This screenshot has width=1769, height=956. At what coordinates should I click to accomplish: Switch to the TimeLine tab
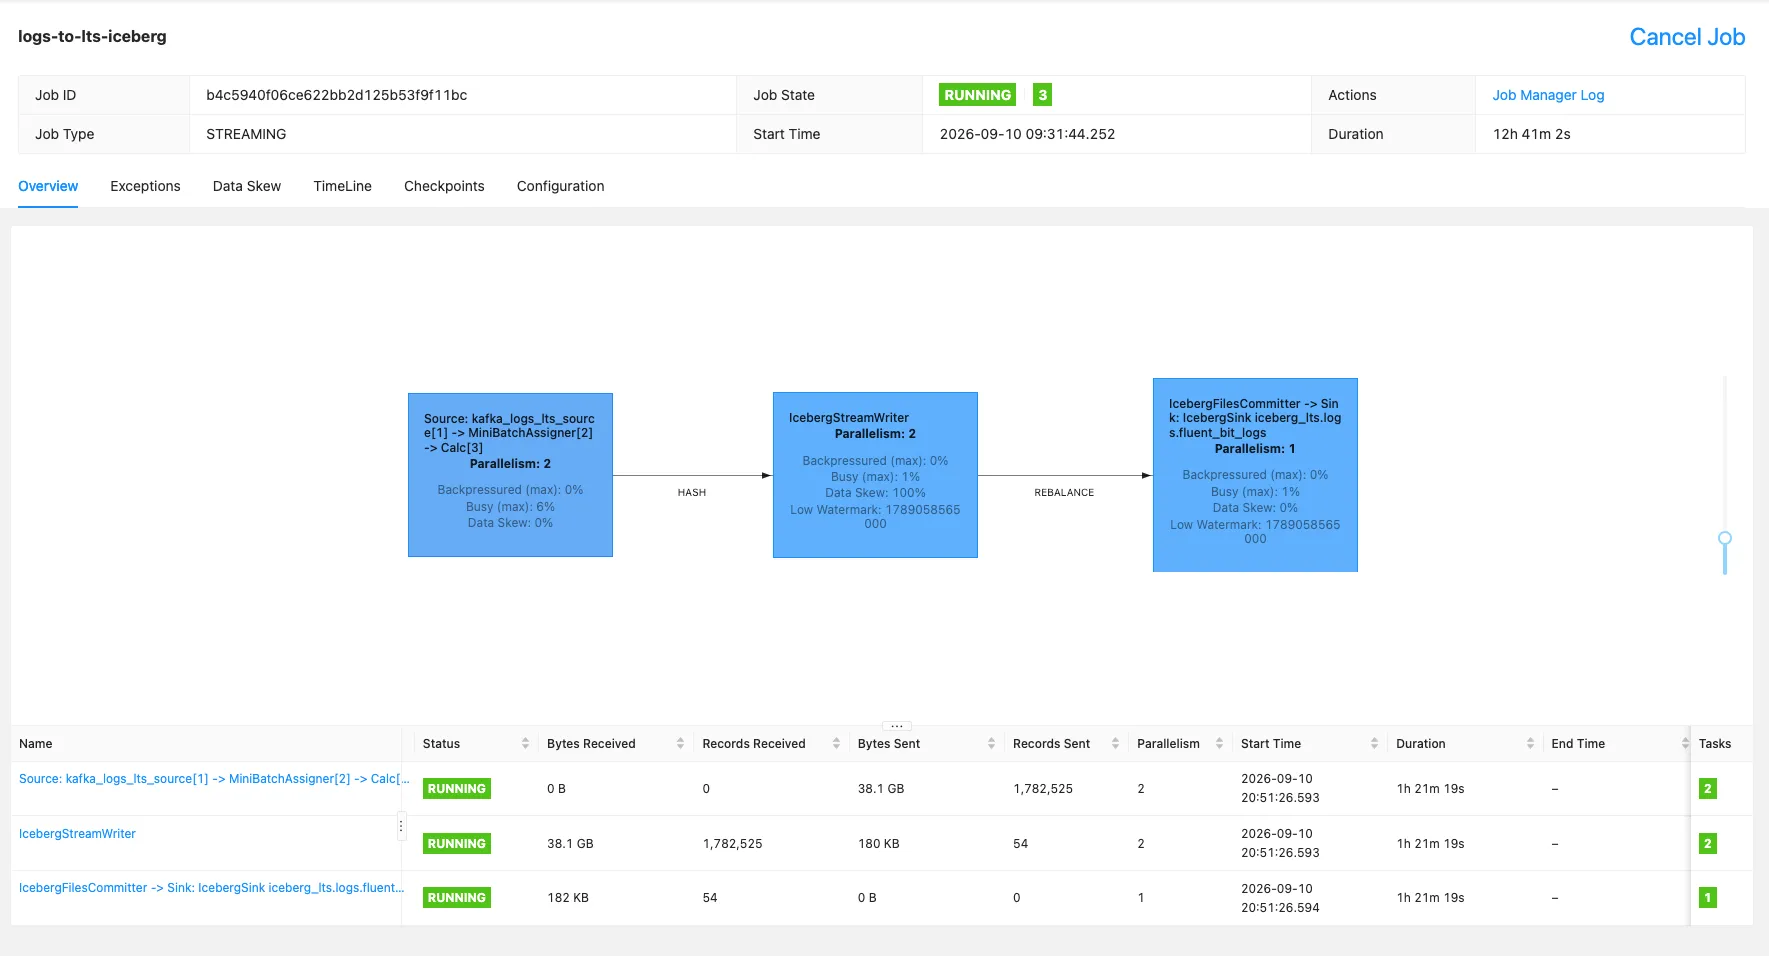(342, 186)
